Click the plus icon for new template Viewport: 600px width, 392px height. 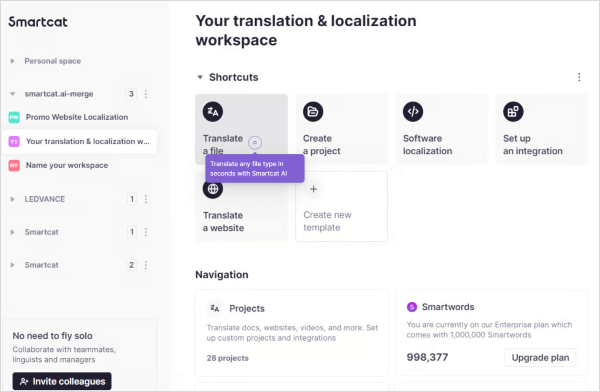click(313, 189)
